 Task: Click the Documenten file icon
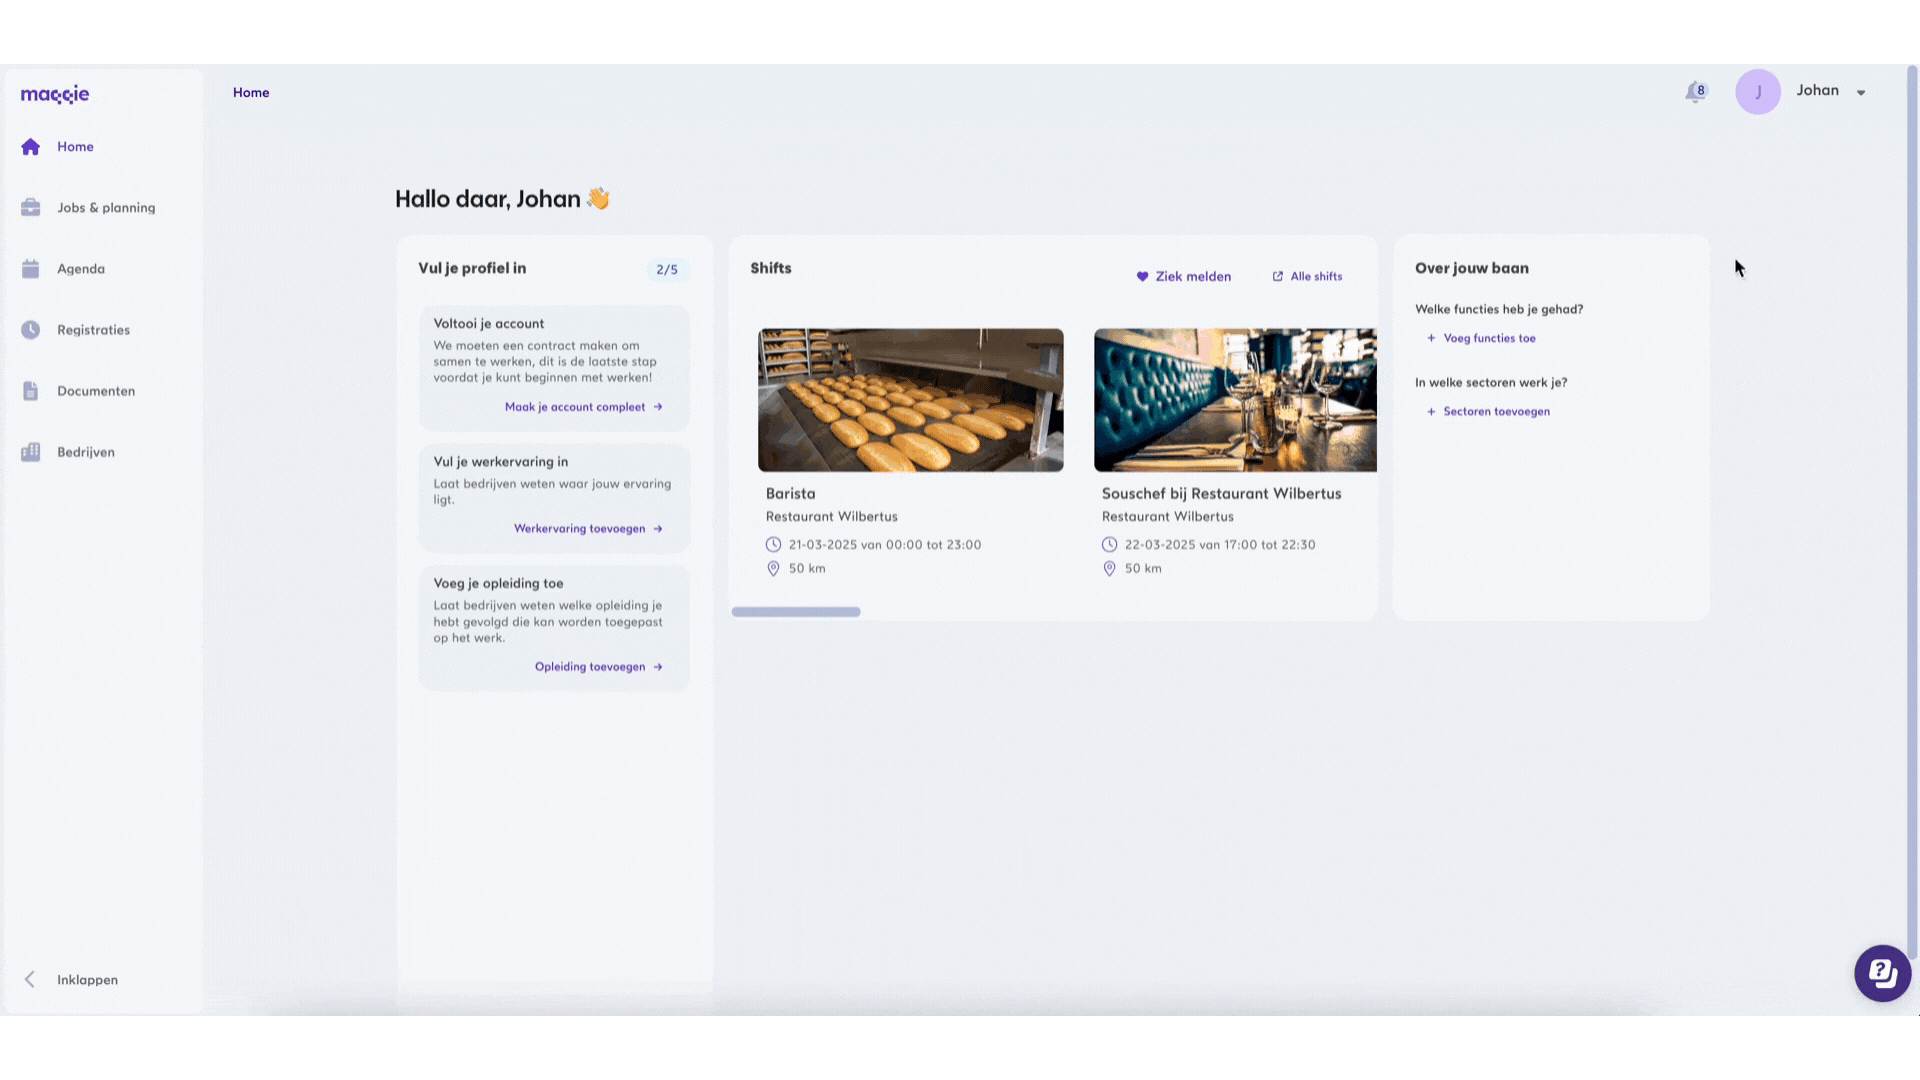(31, 391)
